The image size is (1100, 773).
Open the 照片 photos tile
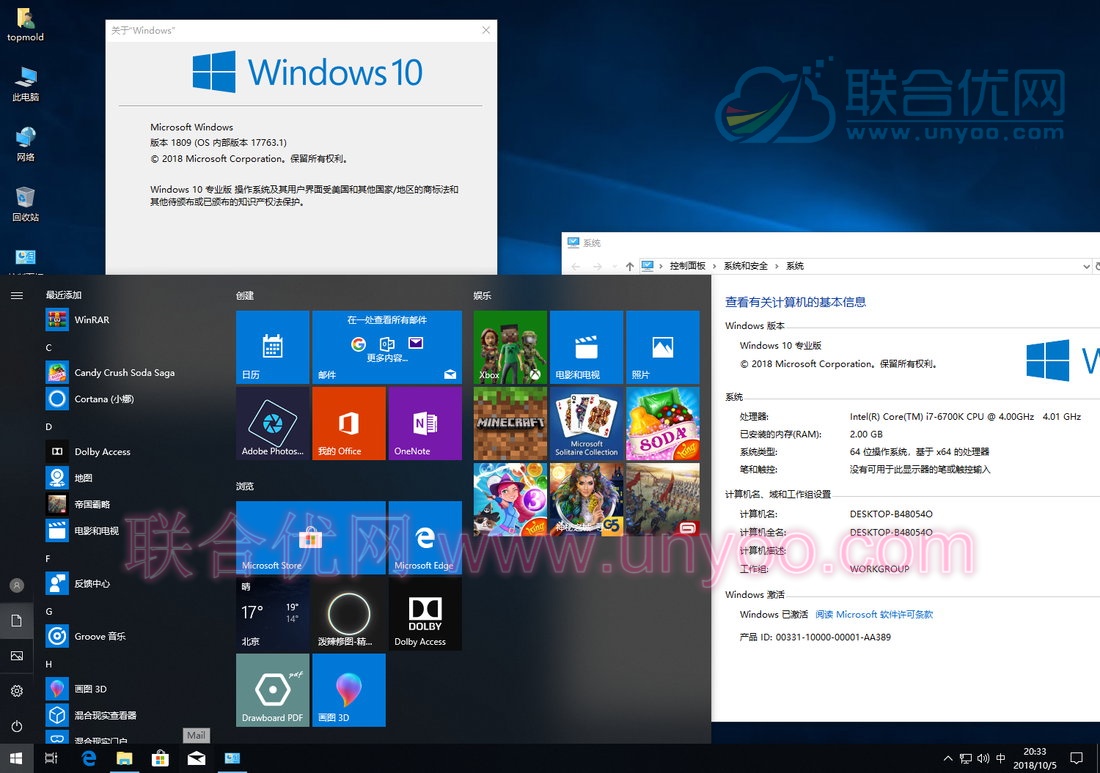[x=663, y=347]
